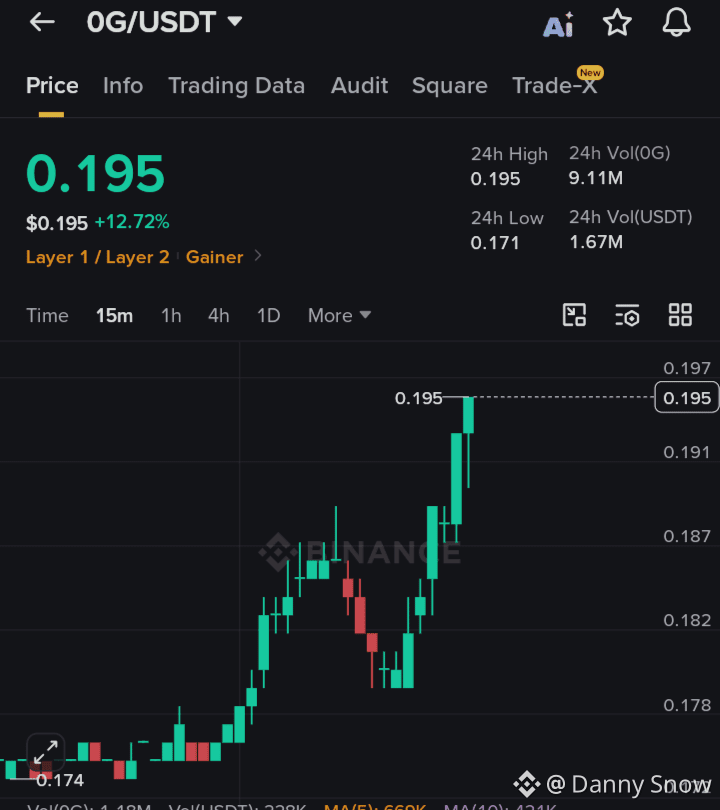Open the chart drawing tools icon
Screen dimensions: 720x810
[x=574, y=315]
